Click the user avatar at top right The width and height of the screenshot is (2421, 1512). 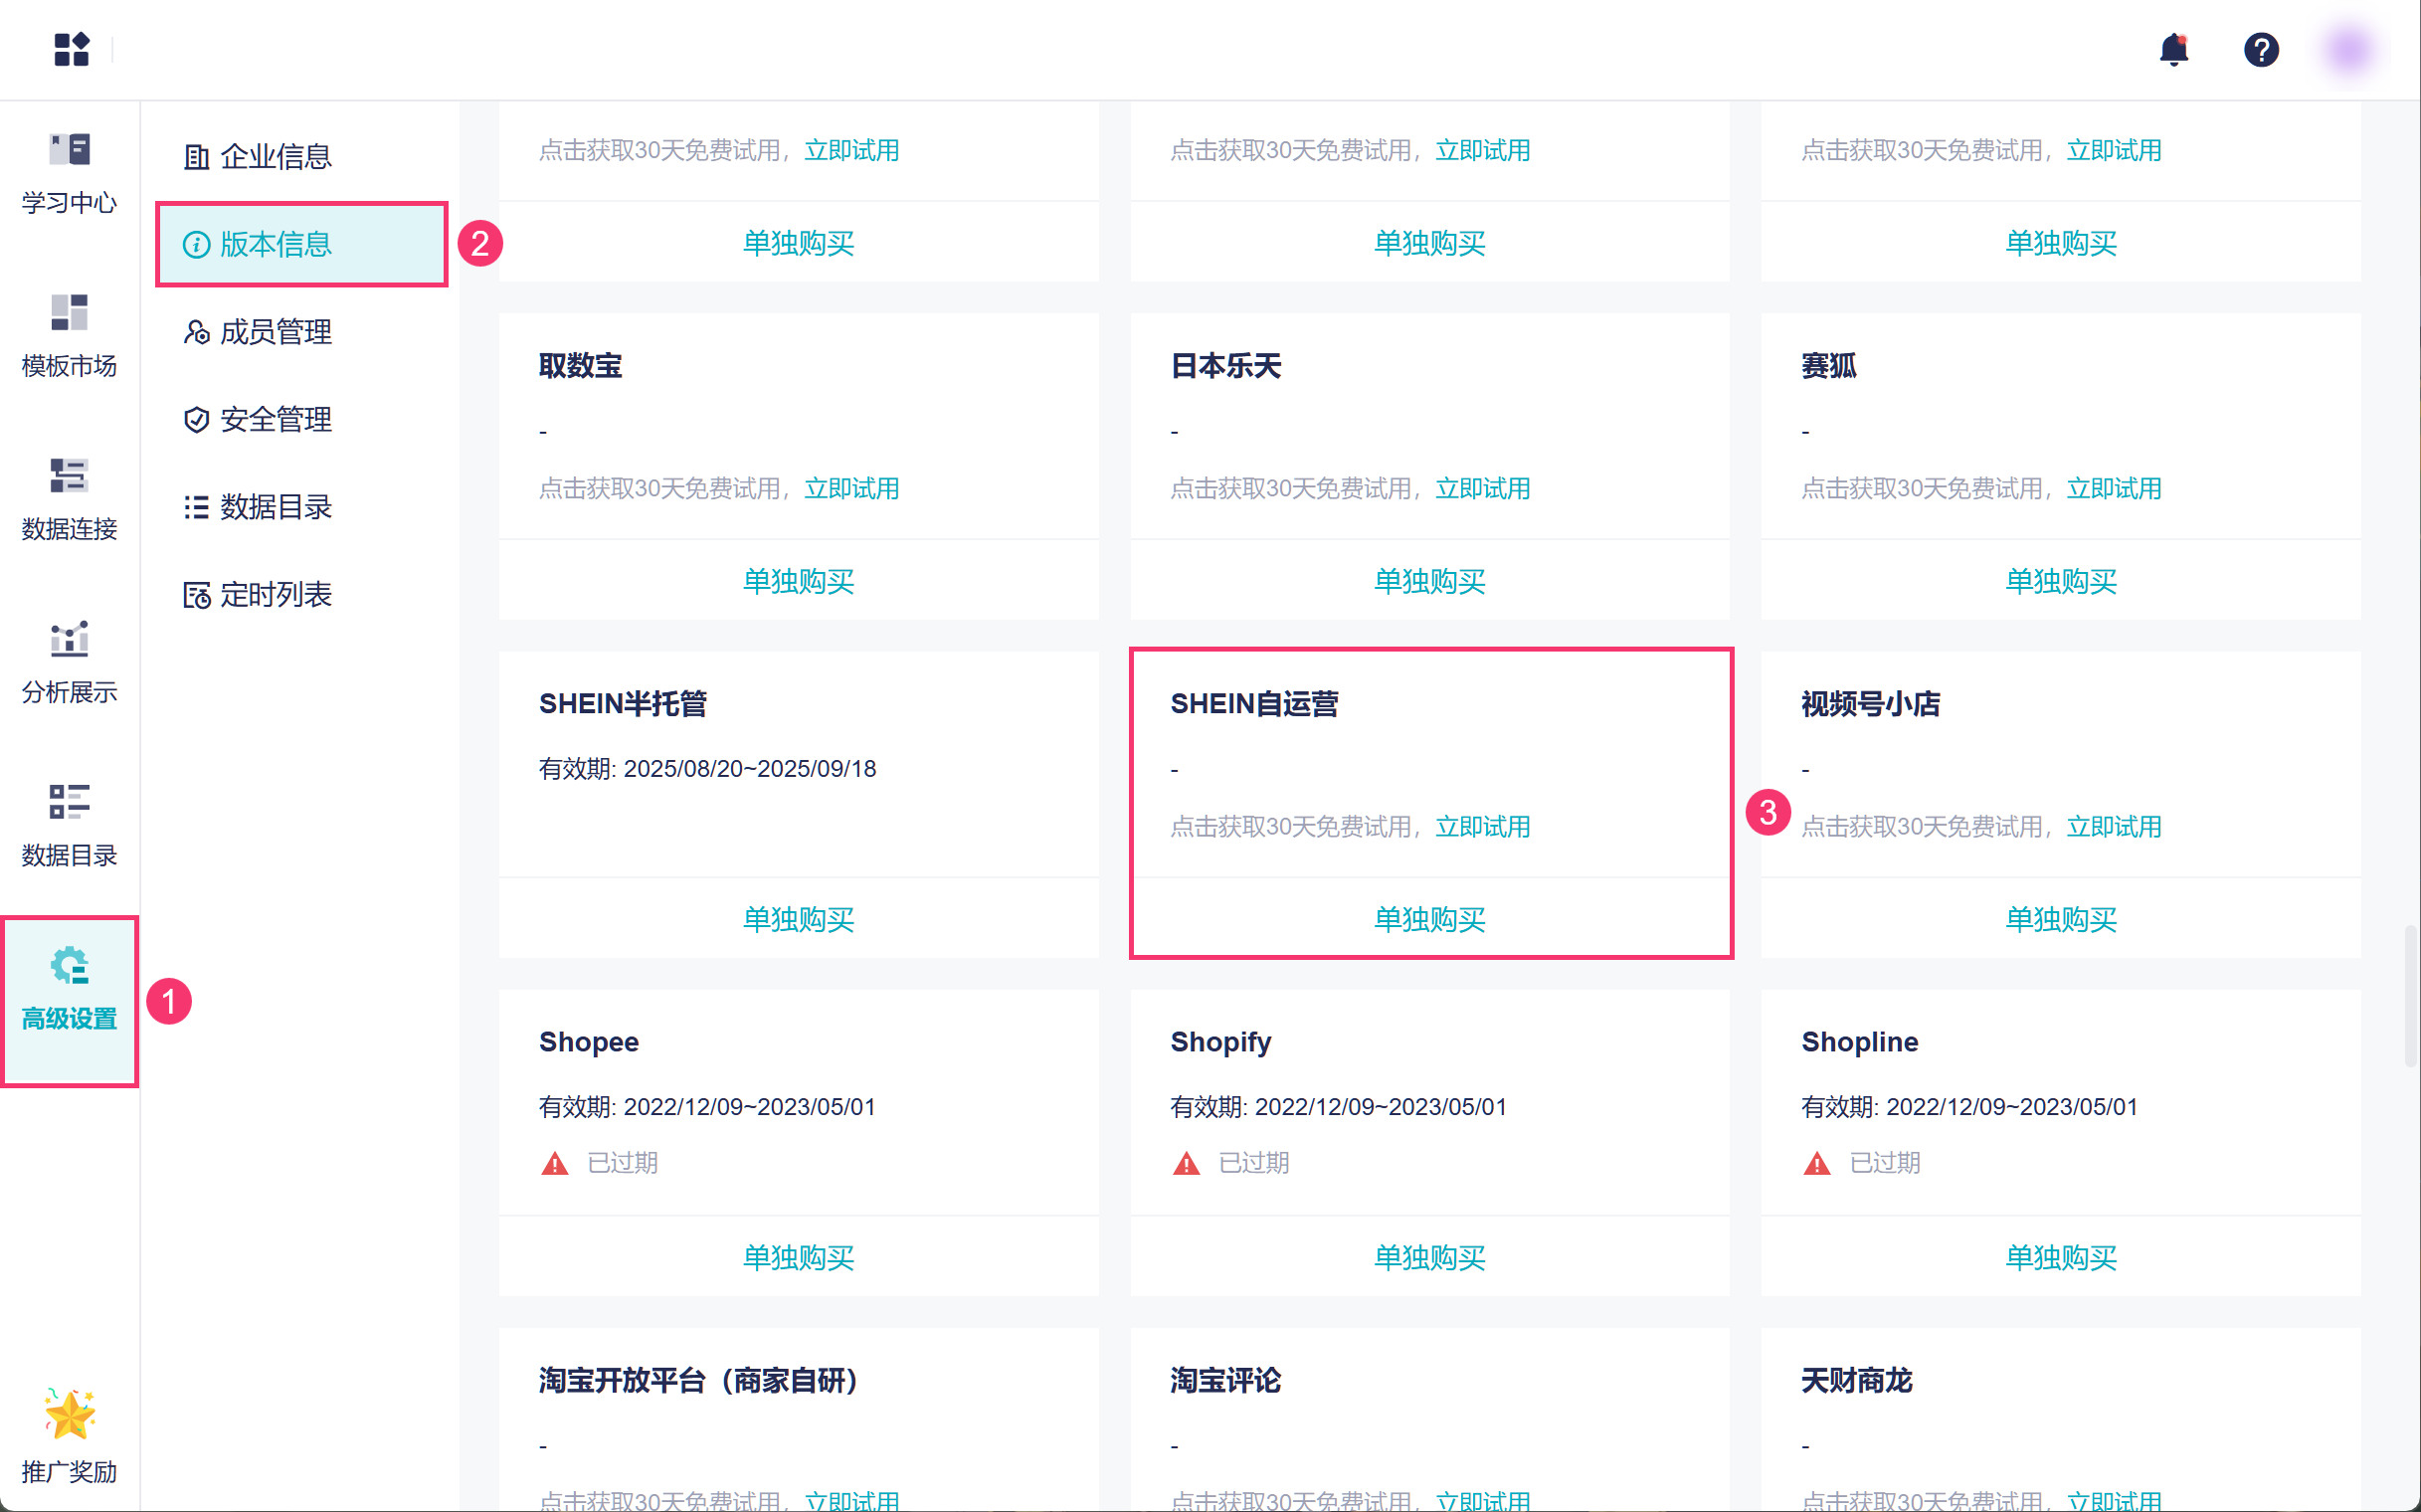[2348, 49]
